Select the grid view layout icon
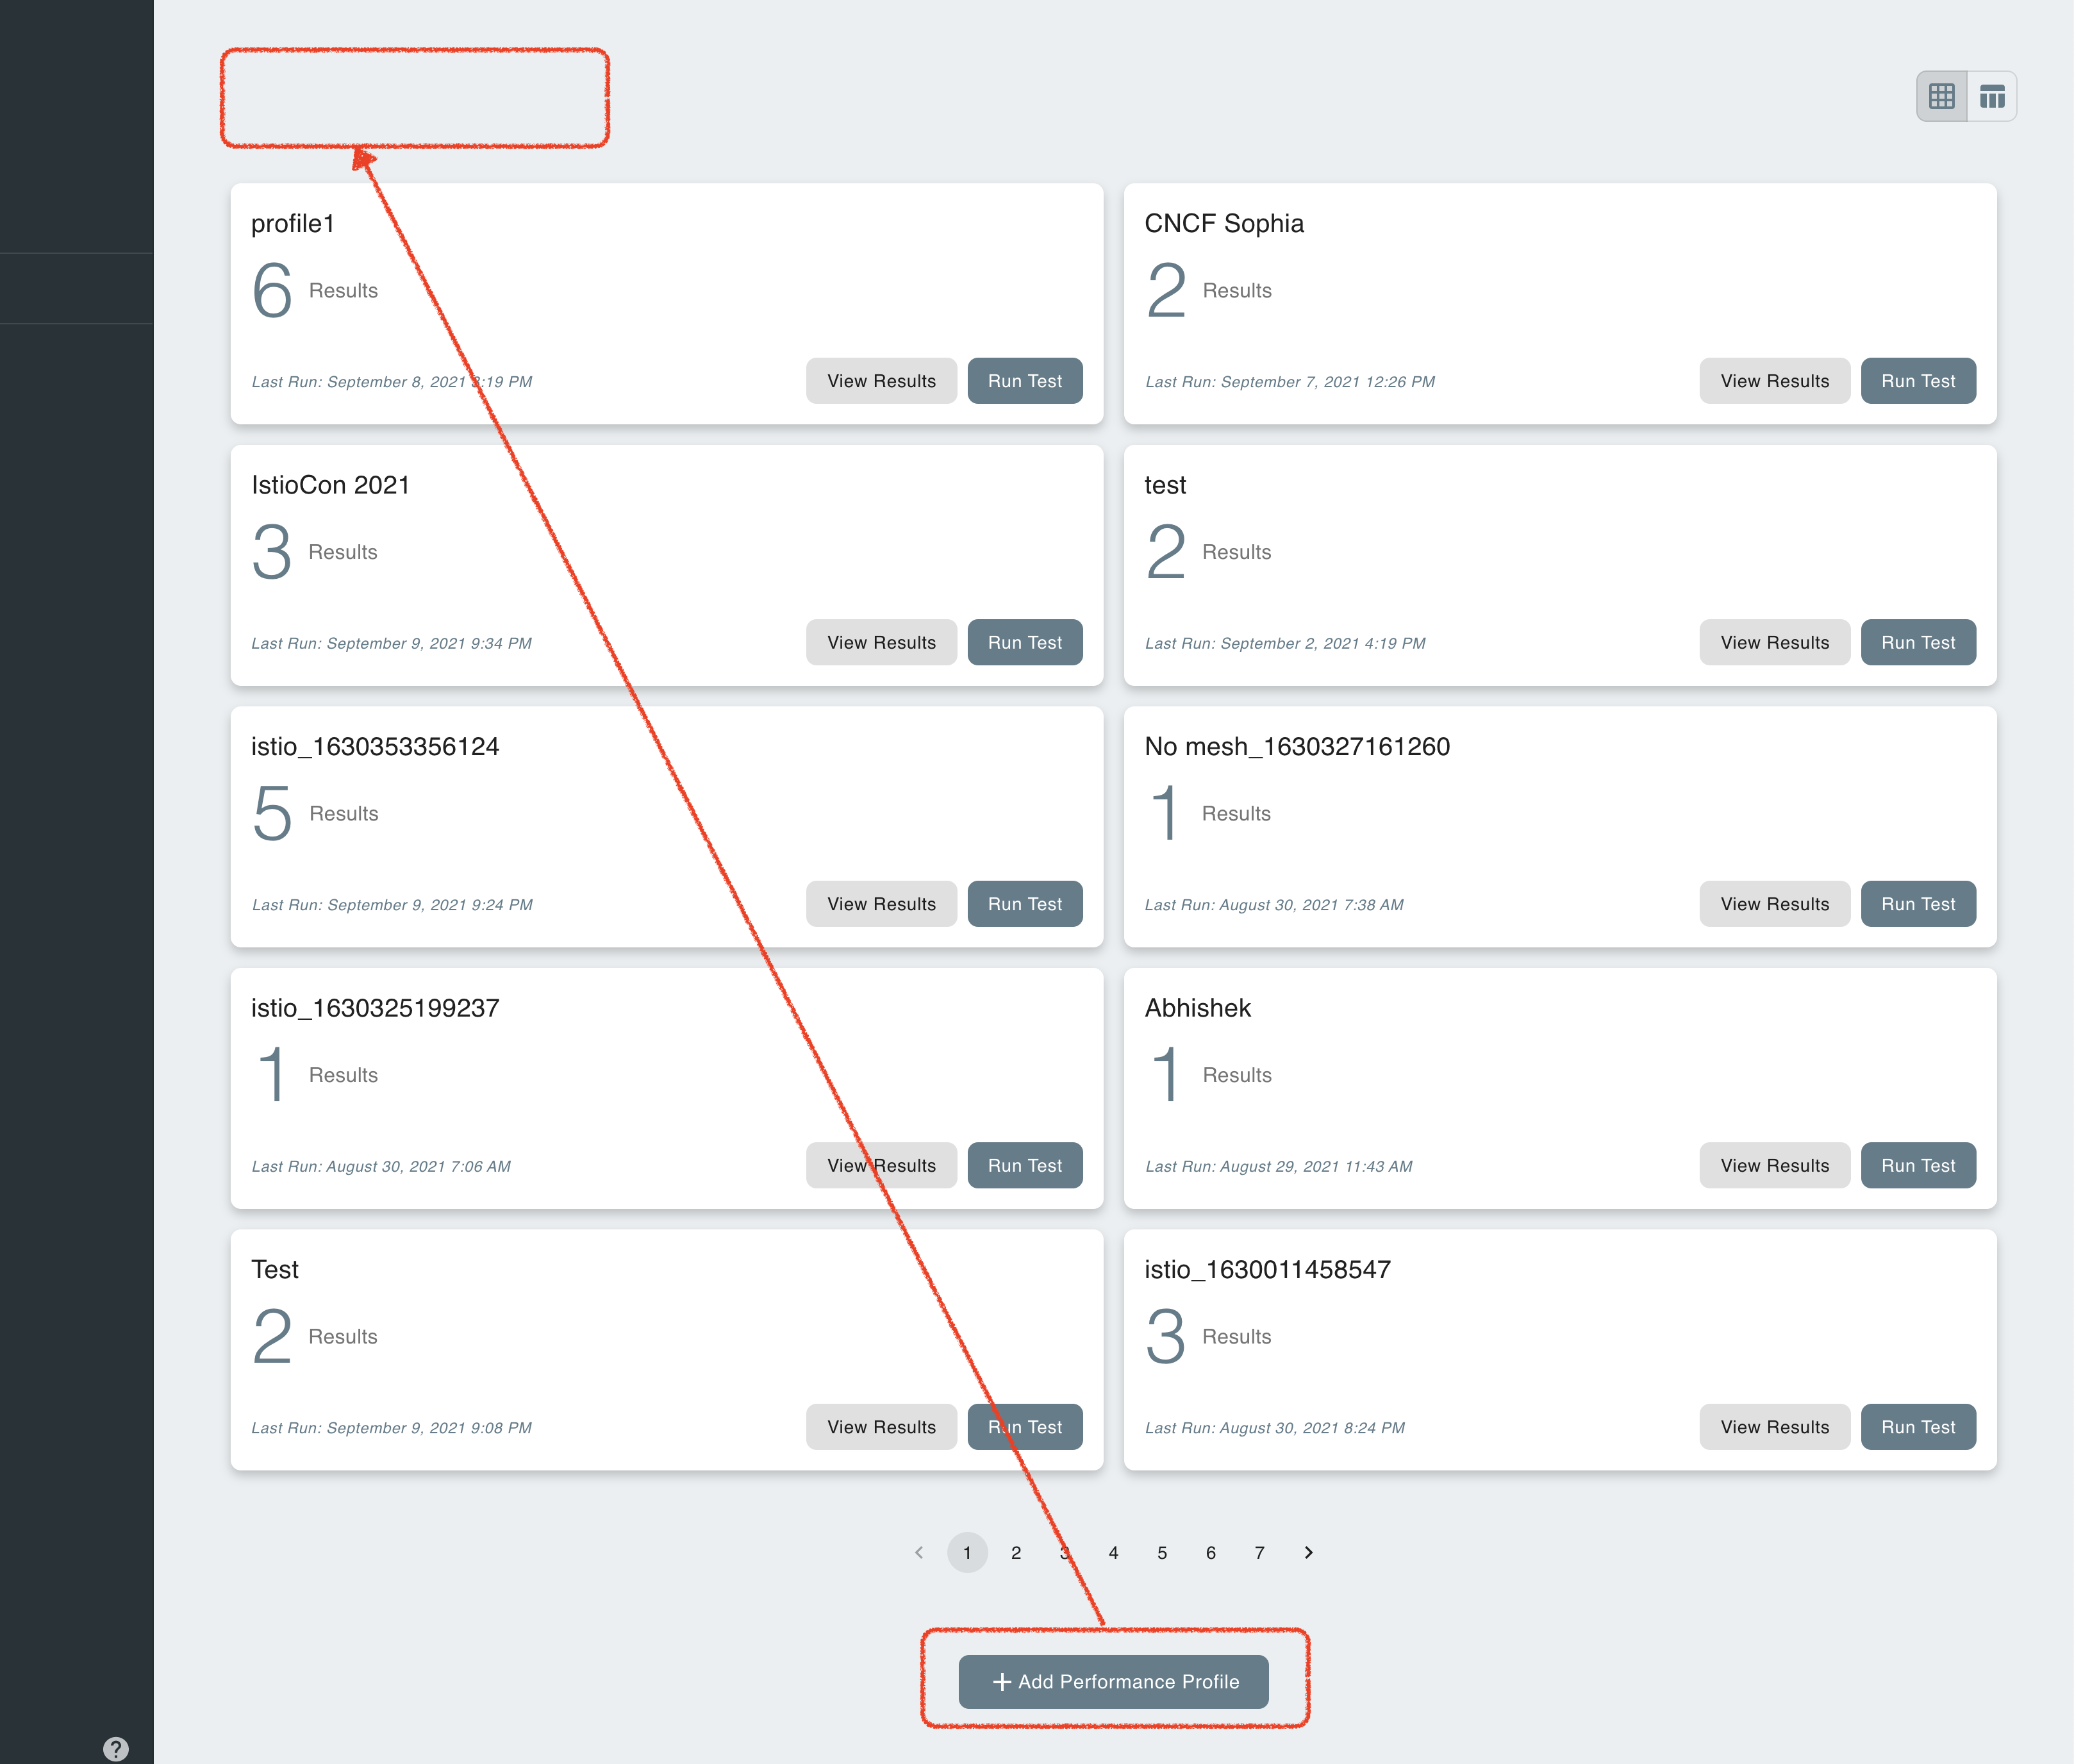The height and width of the screenshot is (1764, 2074). 1941,95
